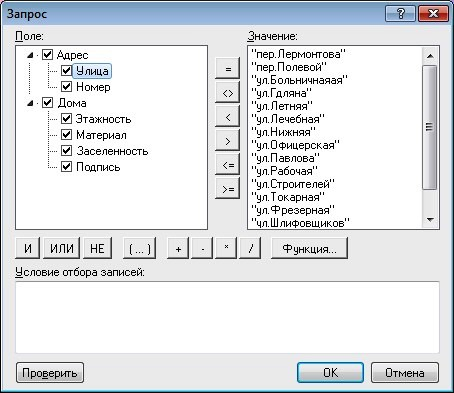Select value "ул.Павлова"
This screenshot has width=454, height=393.
pyautogui.click(x=285, y=158)
